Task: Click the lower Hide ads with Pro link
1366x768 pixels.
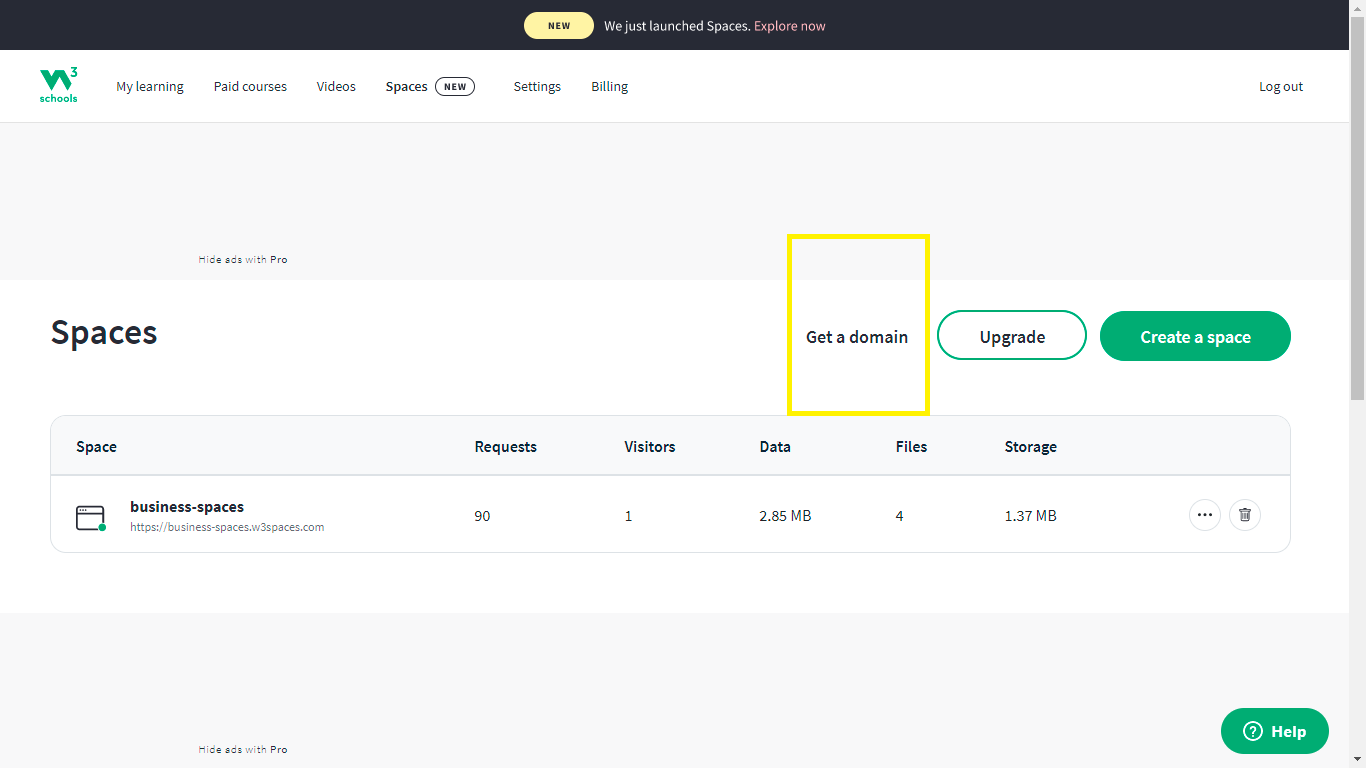Action: pyautogui.click(x=243, y=750)
